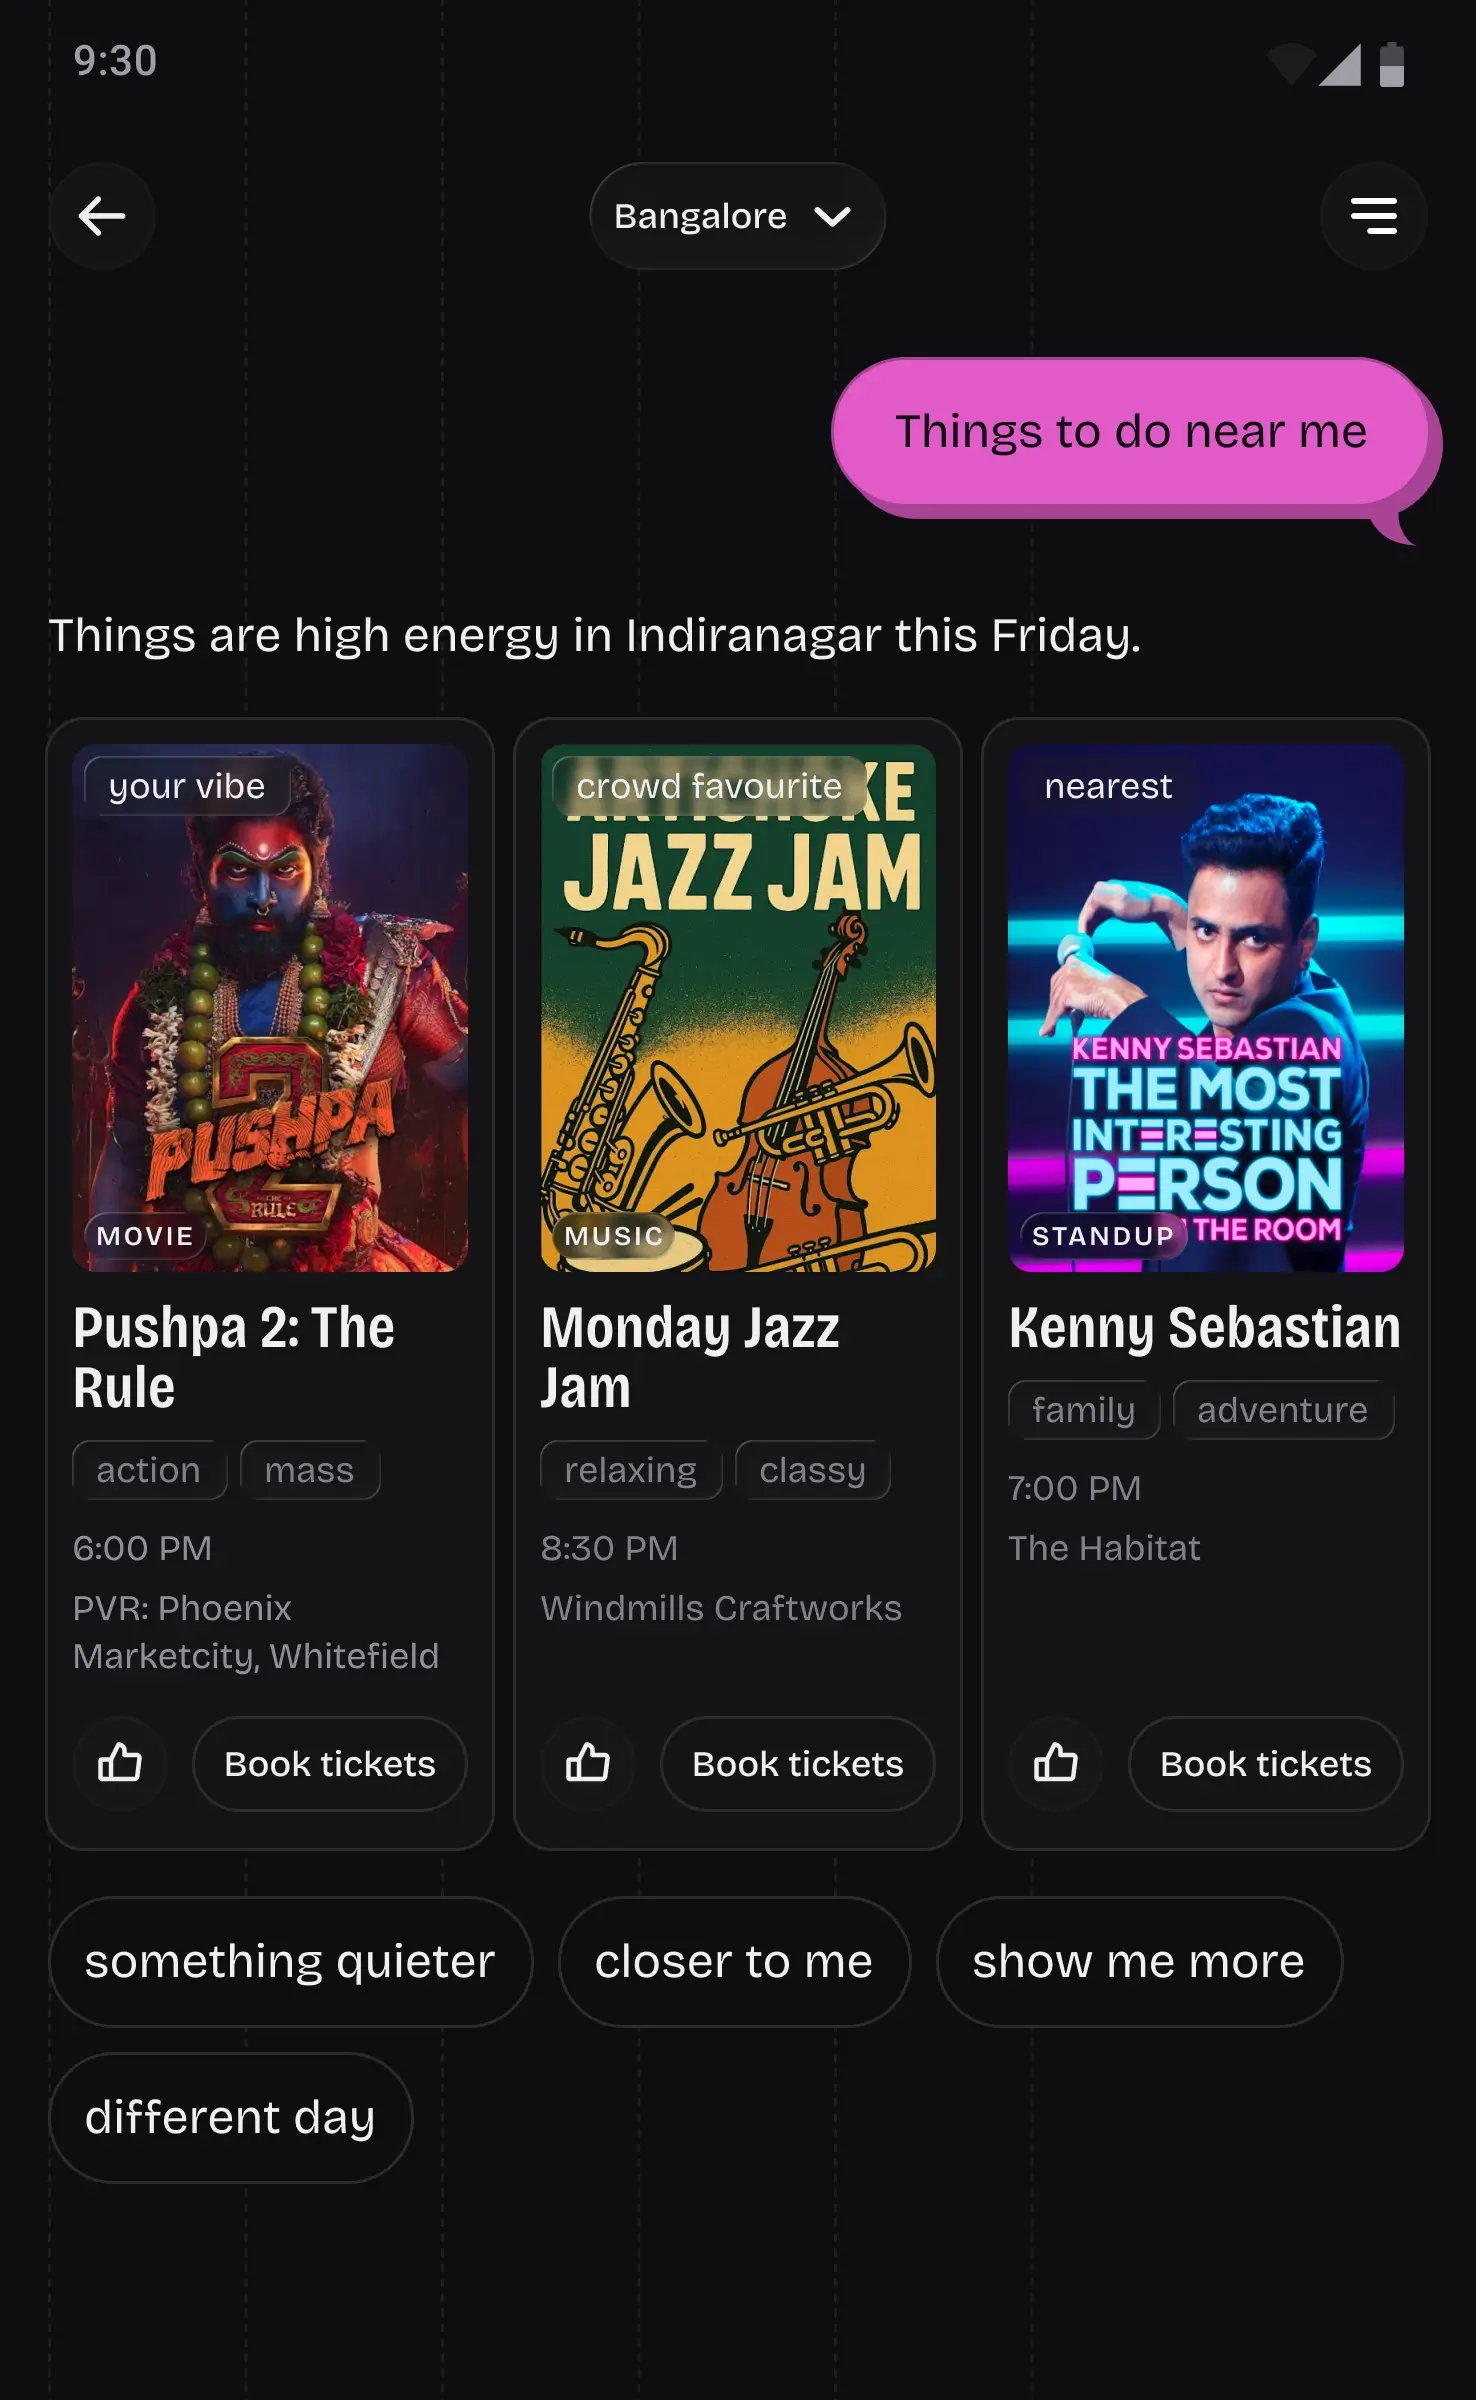The height and width of the screenshot is (2400, 1476).
Task: Tap the Wi-Fi status icon
Action: pos(1291,65)
